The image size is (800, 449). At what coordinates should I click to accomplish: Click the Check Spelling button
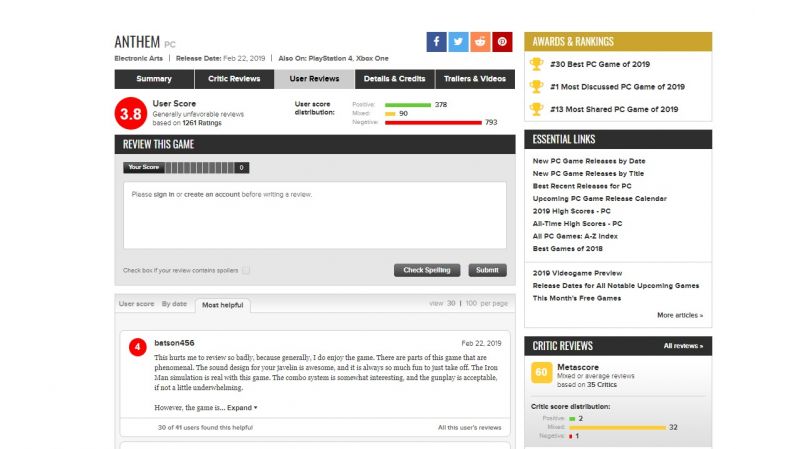(x=427, y=270)
